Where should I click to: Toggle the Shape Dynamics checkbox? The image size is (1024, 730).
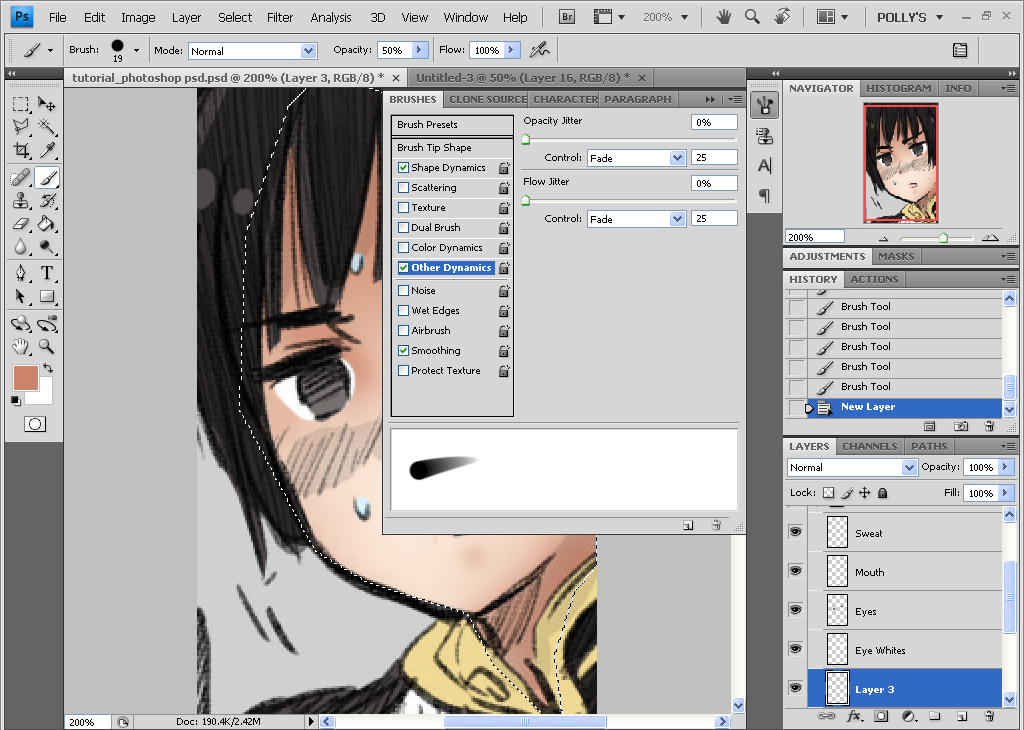click(404, 168)
